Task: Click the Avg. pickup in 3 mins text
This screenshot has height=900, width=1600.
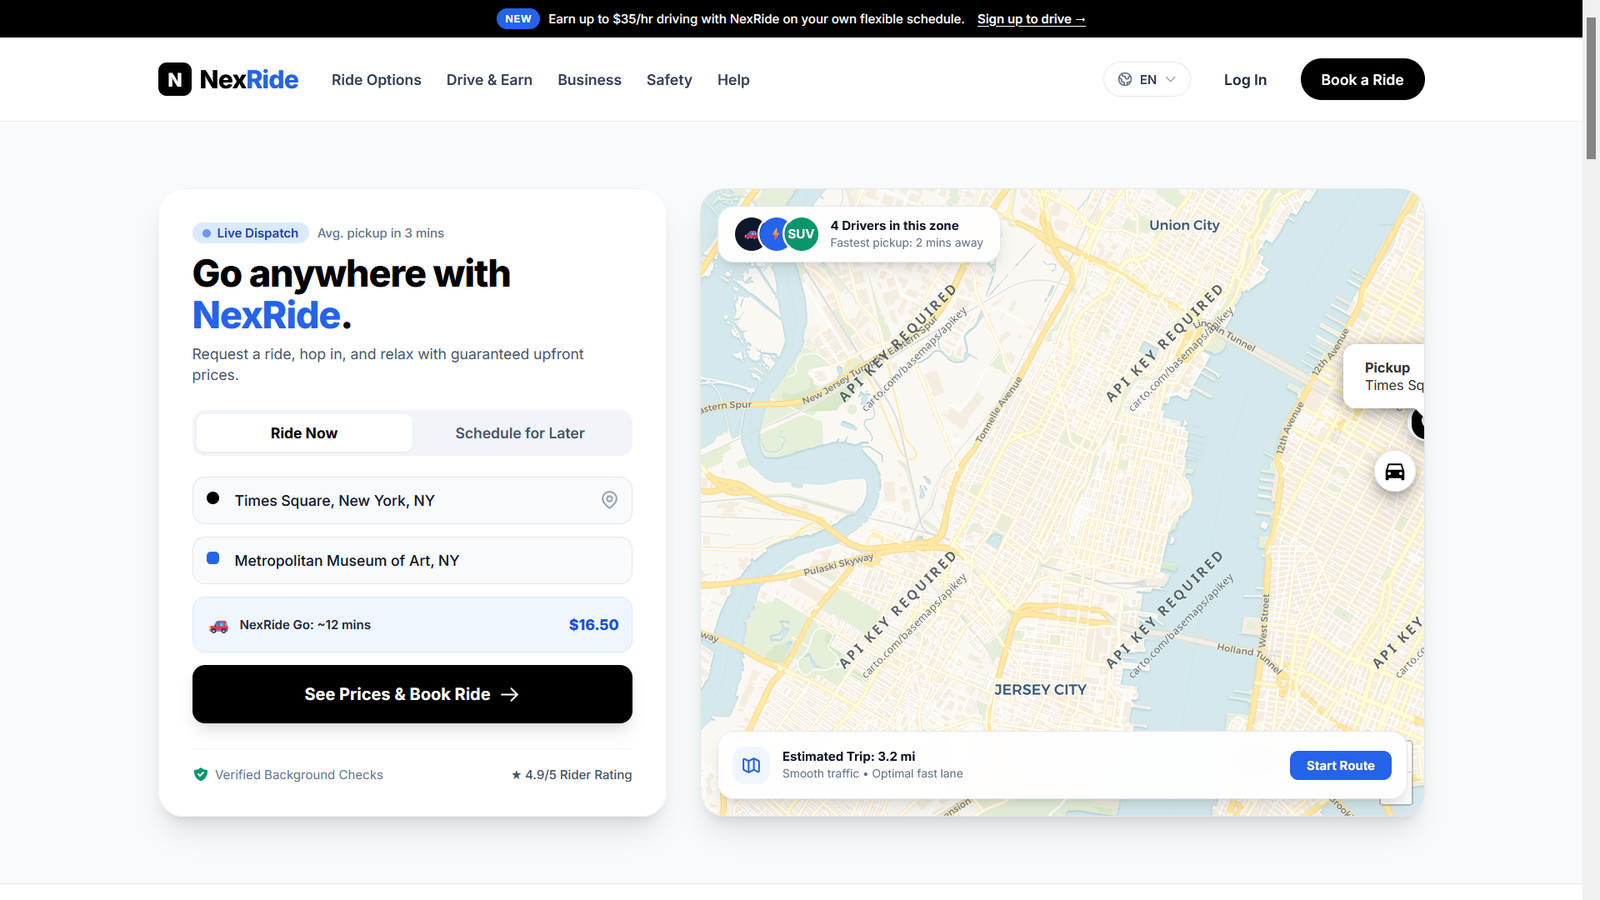Action: (381, 233)
